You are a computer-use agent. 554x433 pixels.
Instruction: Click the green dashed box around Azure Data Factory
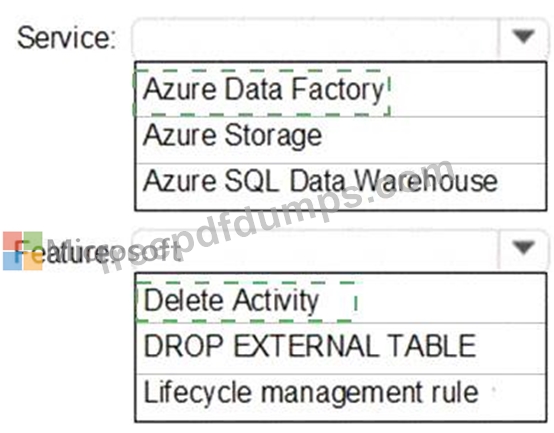click(x=262, y=93)
